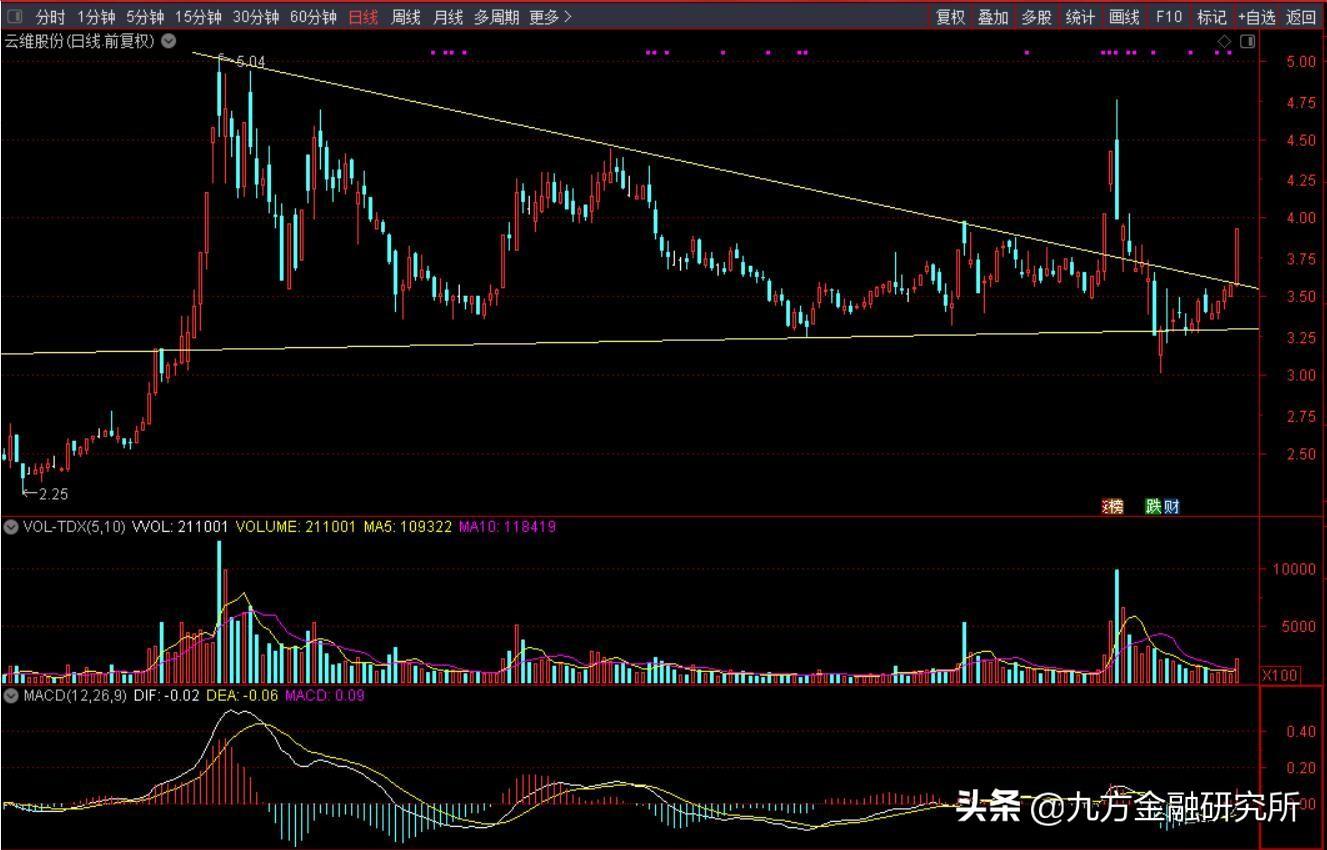1327x850 pixels.
Task: Click the DEA: -0.06 value
Action: coord(241,695)
